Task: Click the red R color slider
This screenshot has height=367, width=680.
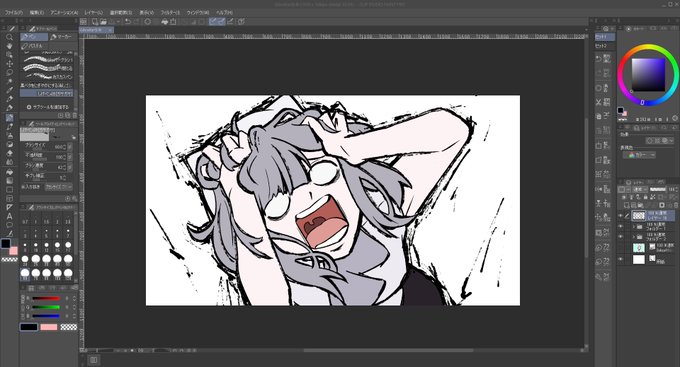Action: click(46, 298)
